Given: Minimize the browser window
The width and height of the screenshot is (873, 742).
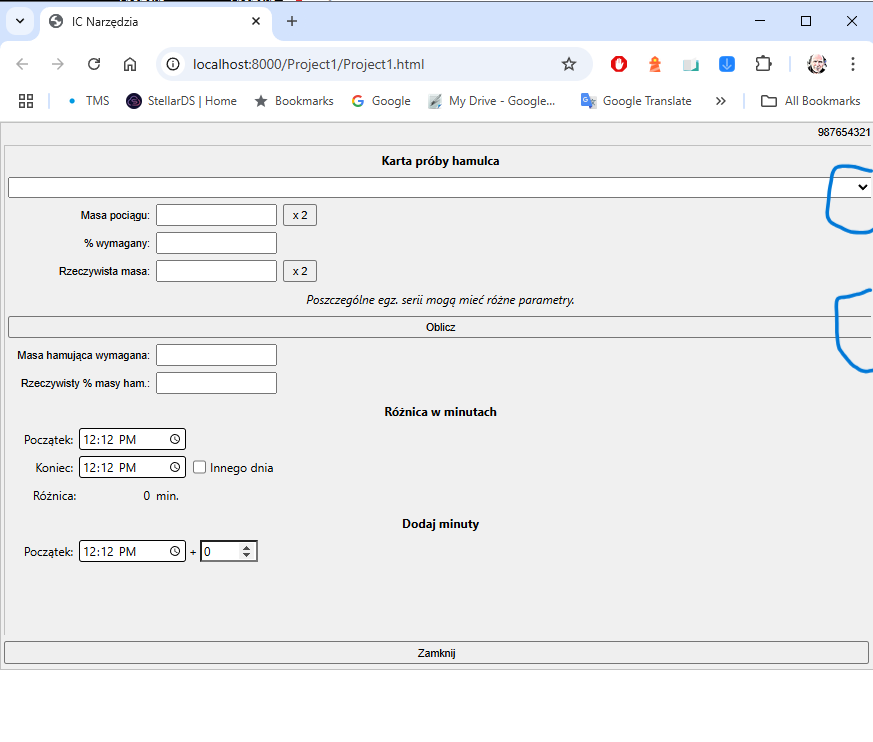Looking at the screenshot, I should tap(759, 21).
